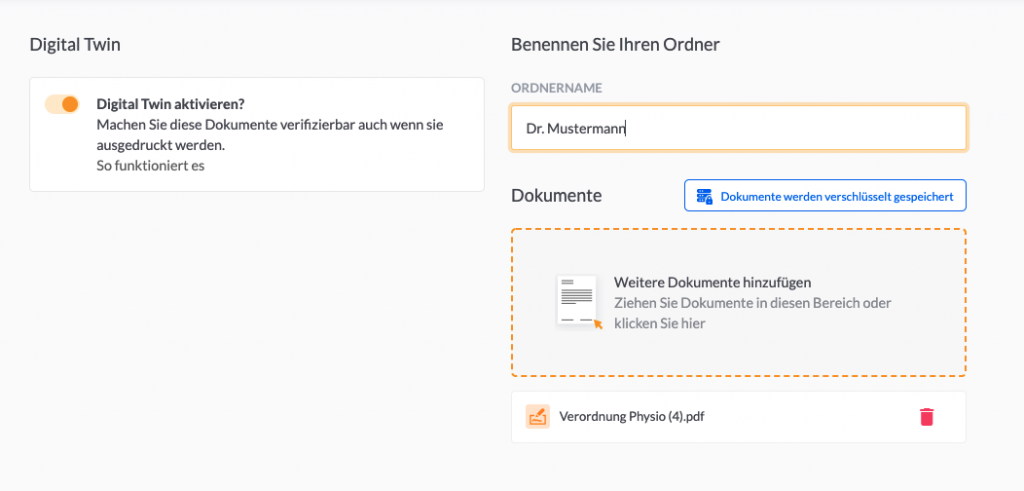Click the Digital Twin description text
The image size is (1024, 491).
270,135
